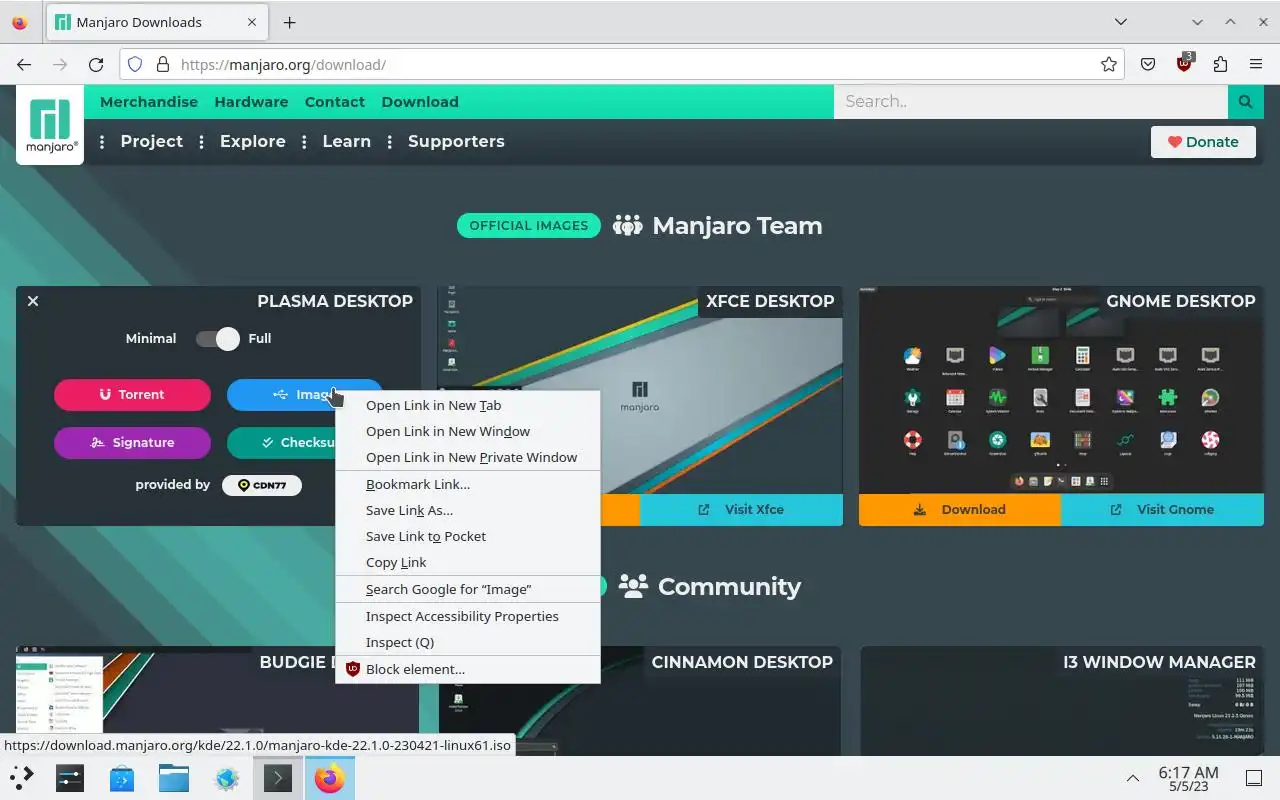Click the Firefox icon in the taskbar
Screen dimensions: 1280x800
coord(329,777)
